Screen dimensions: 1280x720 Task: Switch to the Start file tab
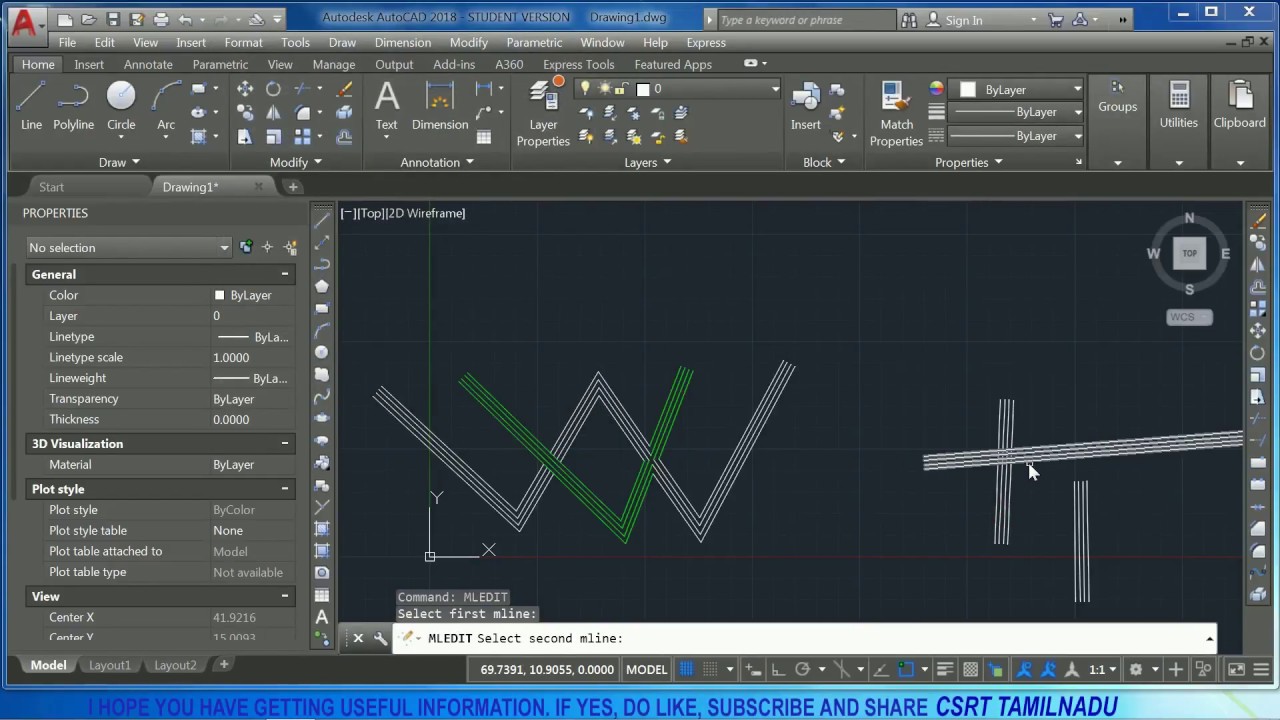[51, 187]
